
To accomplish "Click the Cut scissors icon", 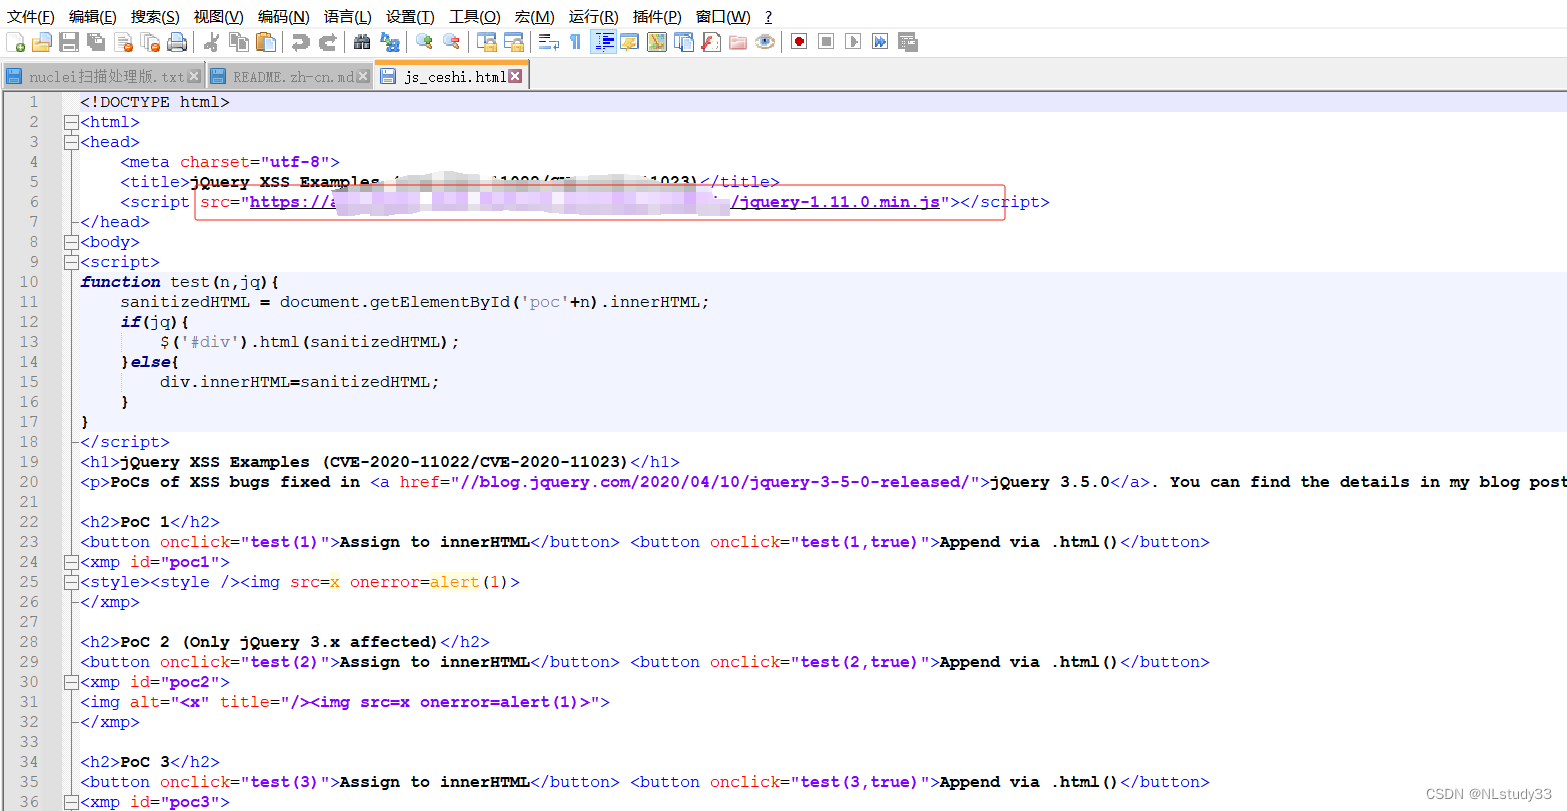I will click(x=211, y=42).
